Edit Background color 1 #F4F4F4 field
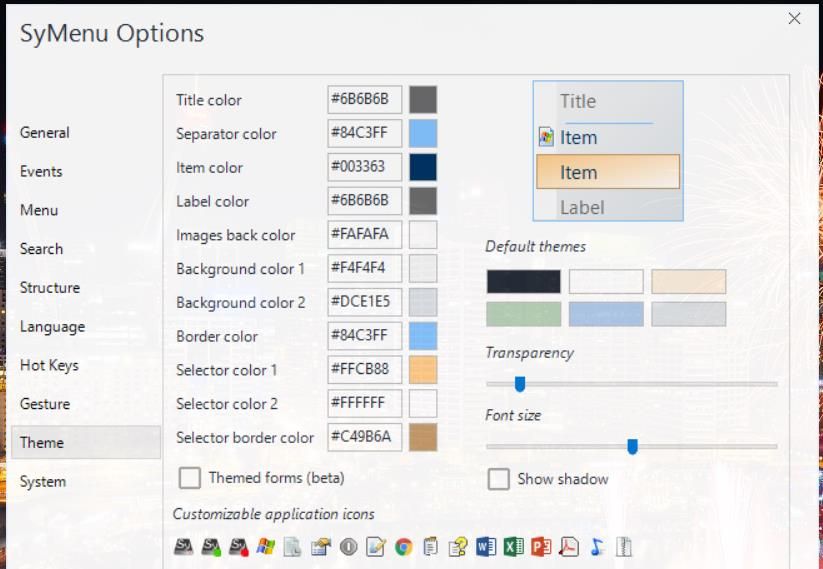 365,268
